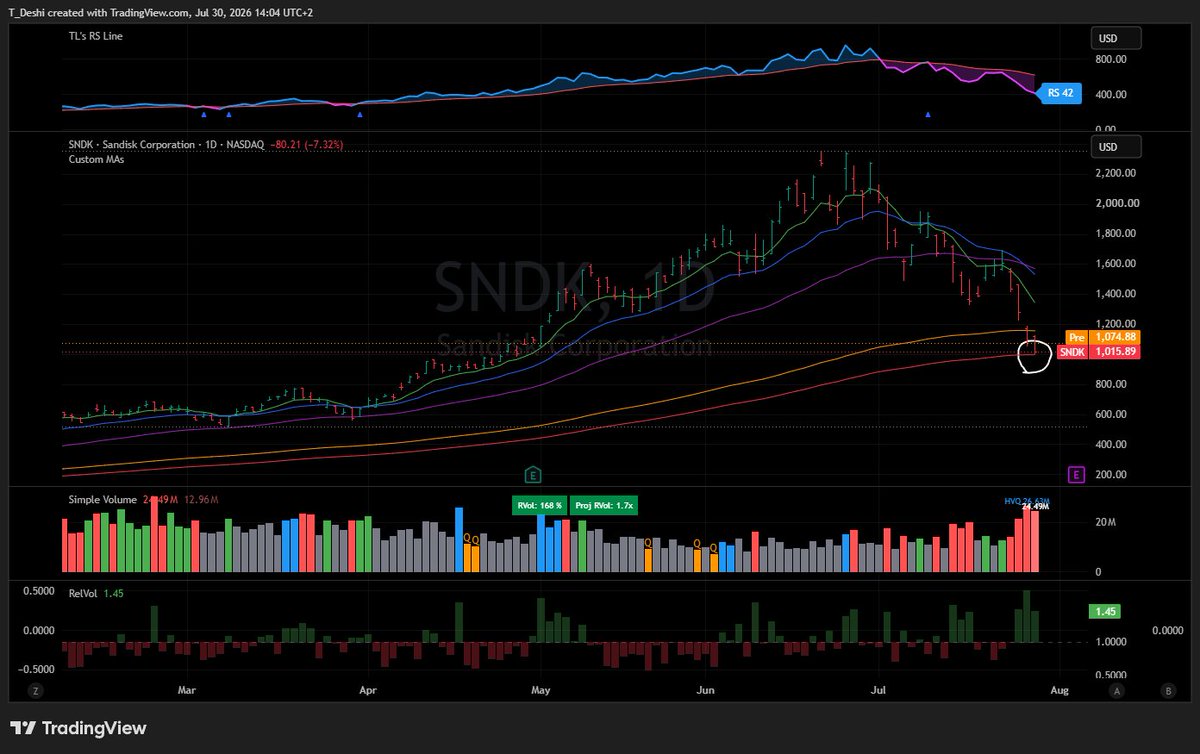
Task: Select the TL's RS Line indicator title
Action: (95, 36)
